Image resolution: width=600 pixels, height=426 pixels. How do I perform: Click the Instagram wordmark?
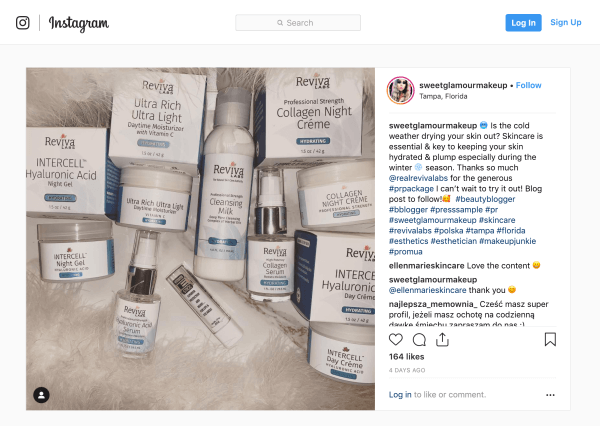pos(79,23)
